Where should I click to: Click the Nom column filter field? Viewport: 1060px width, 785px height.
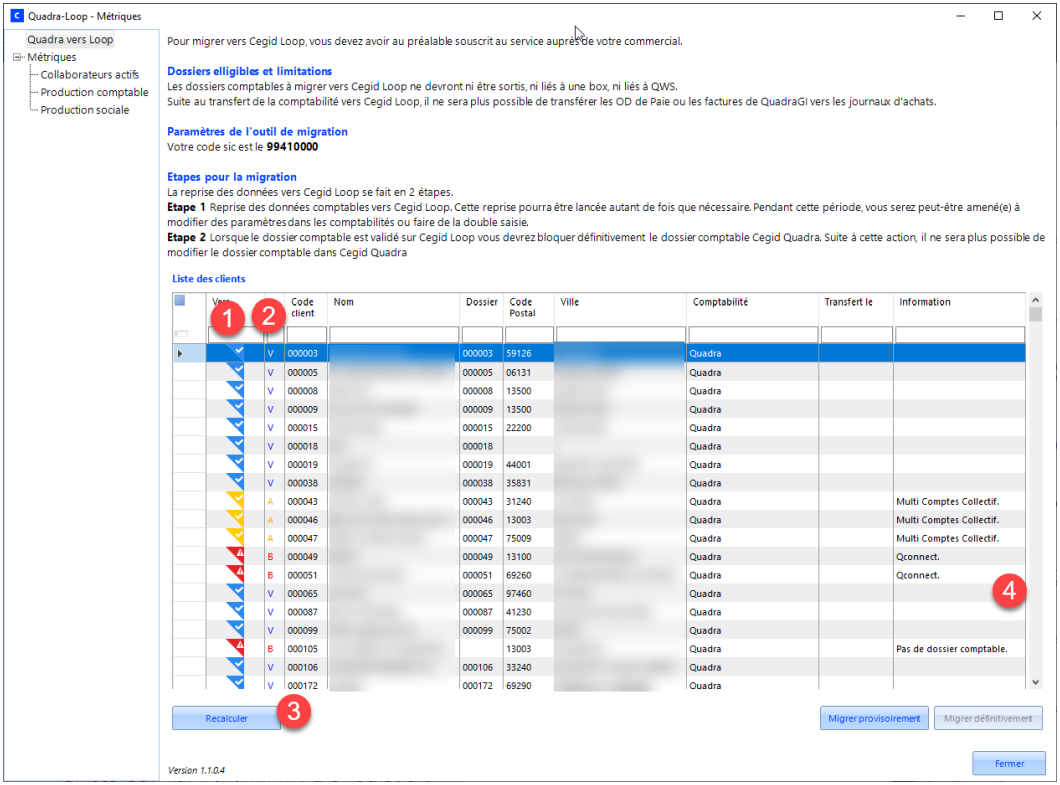(394, 334)
